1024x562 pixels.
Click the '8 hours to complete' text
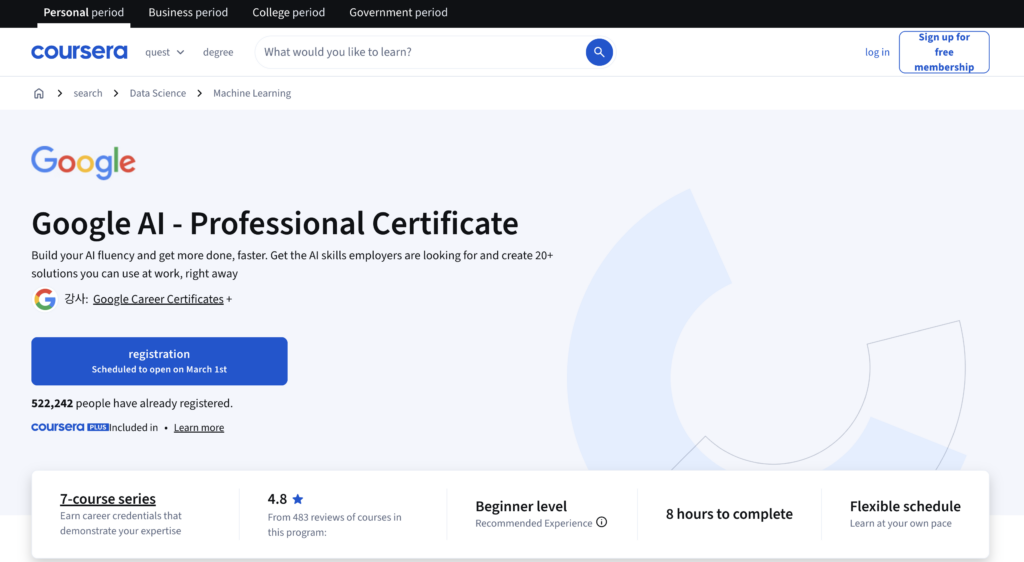tap(729, 514)
